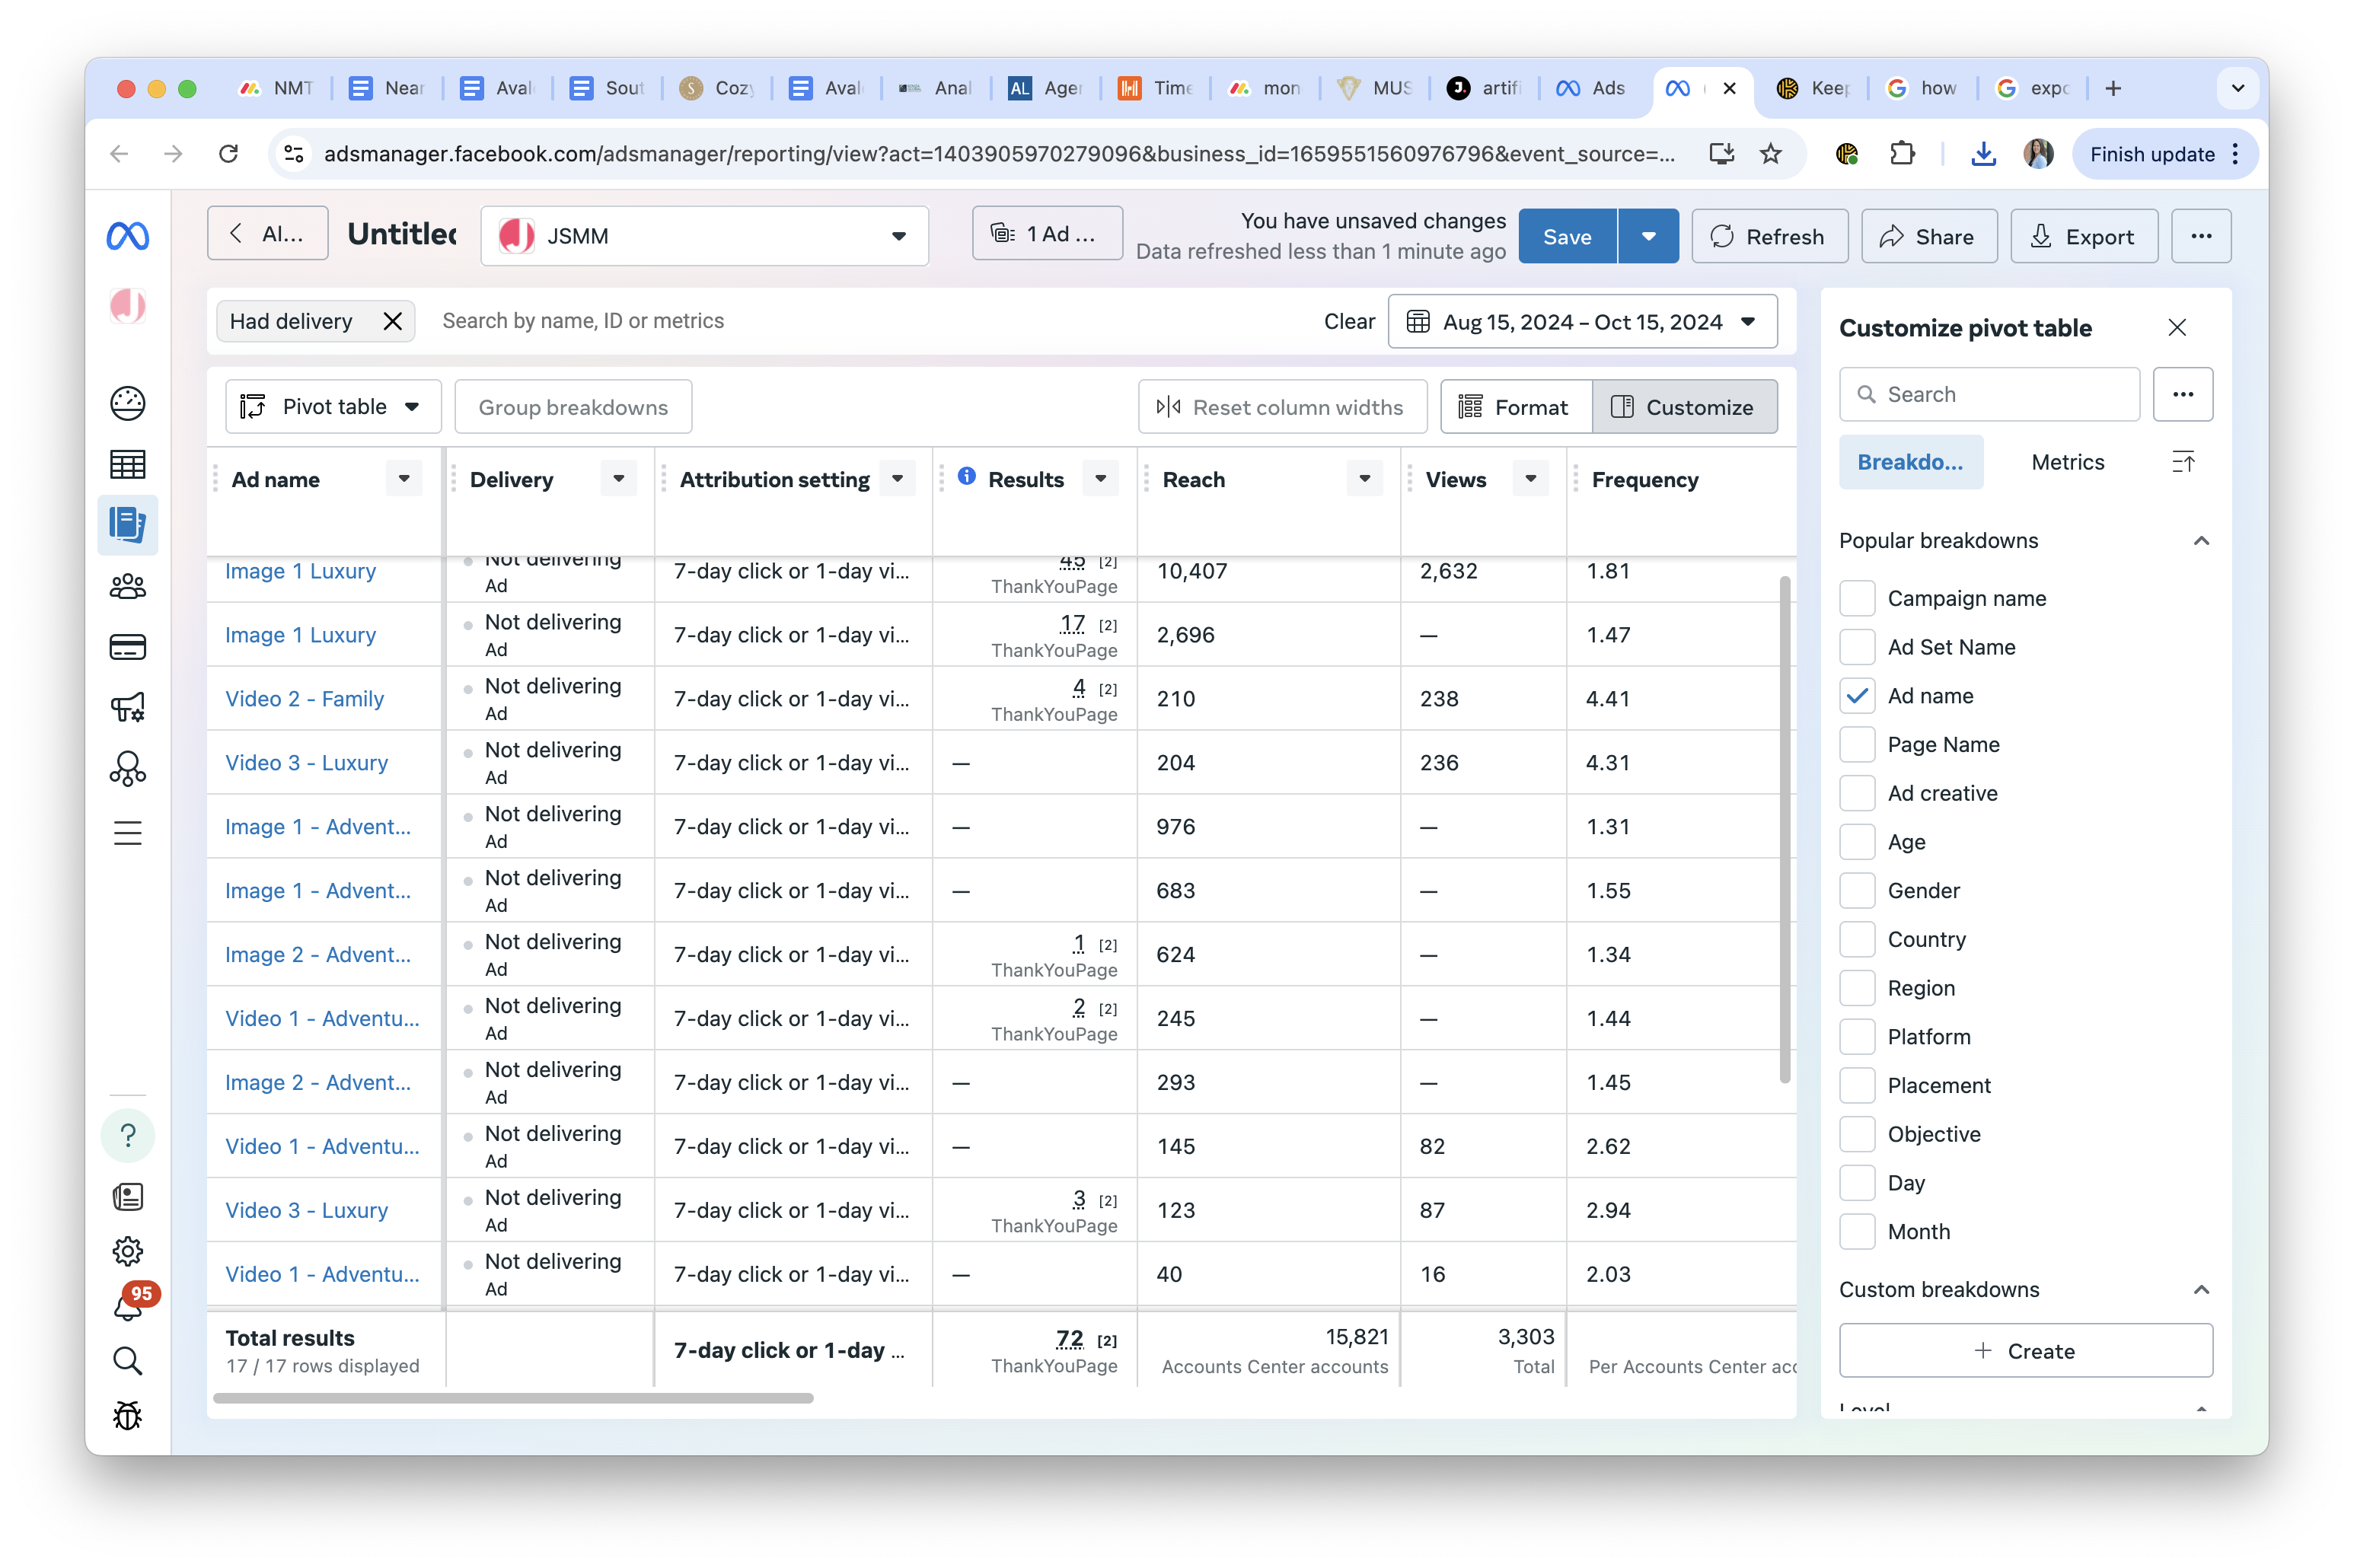Open the Events Manager node icon
The height and width of the screenshot is (1568, 2354).
point(128,769)
